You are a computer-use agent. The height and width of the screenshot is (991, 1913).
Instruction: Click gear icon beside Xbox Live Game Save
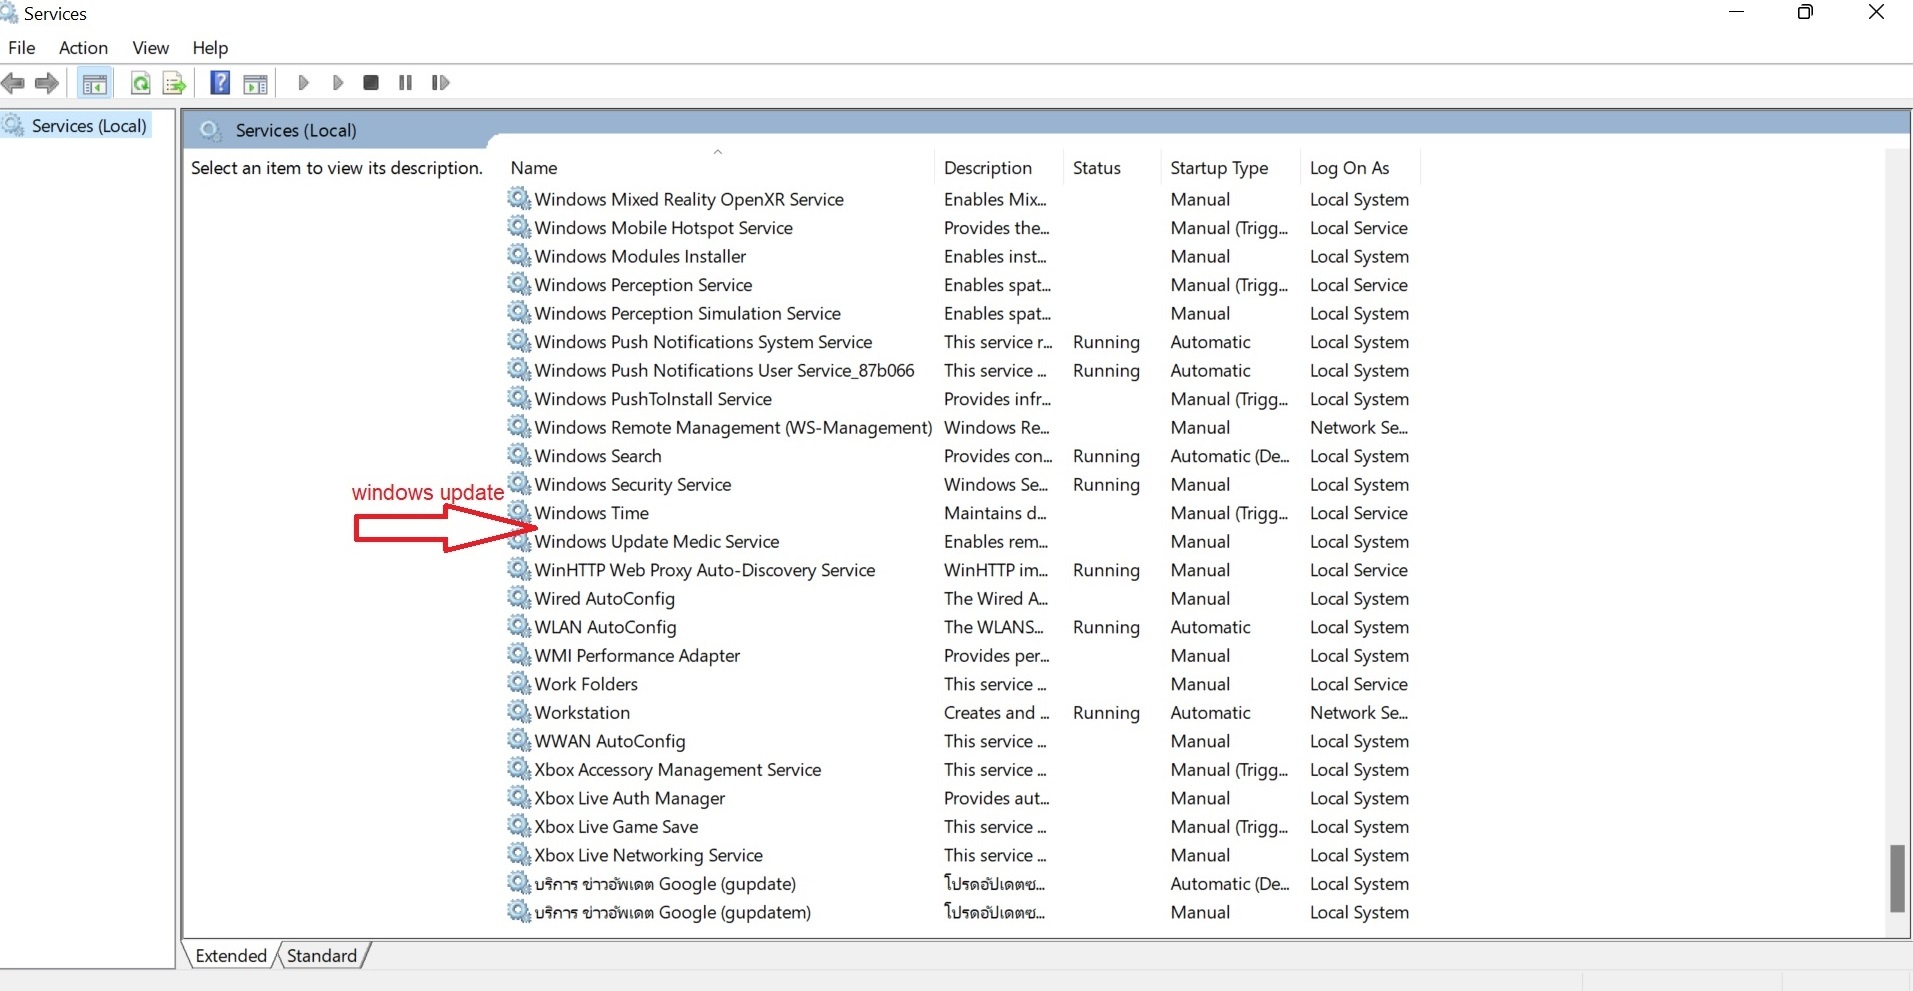518,826
